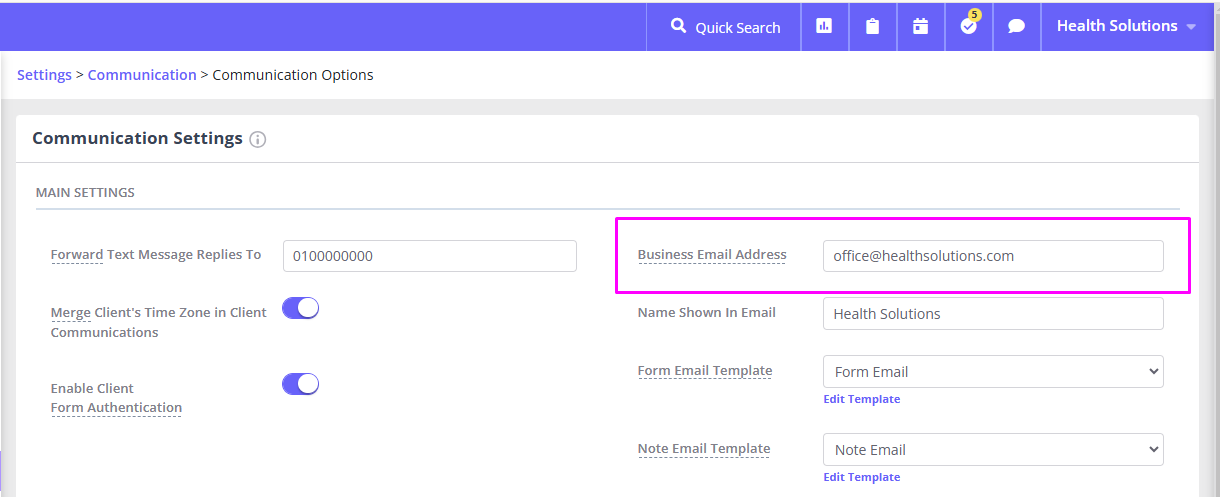
Task: Click the Business Email Address field
Action: tap(993, 256)
